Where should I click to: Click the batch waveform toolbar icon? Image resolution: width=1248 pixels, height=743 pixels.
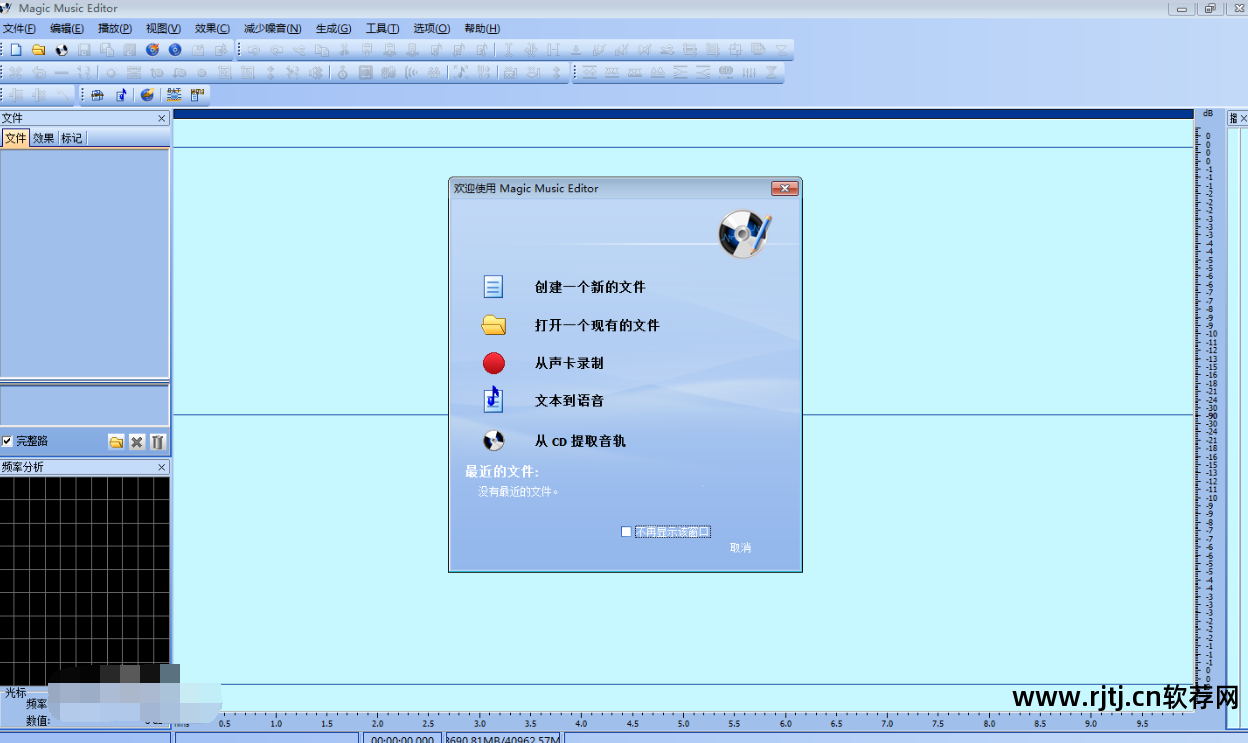[x=174, y=95]
